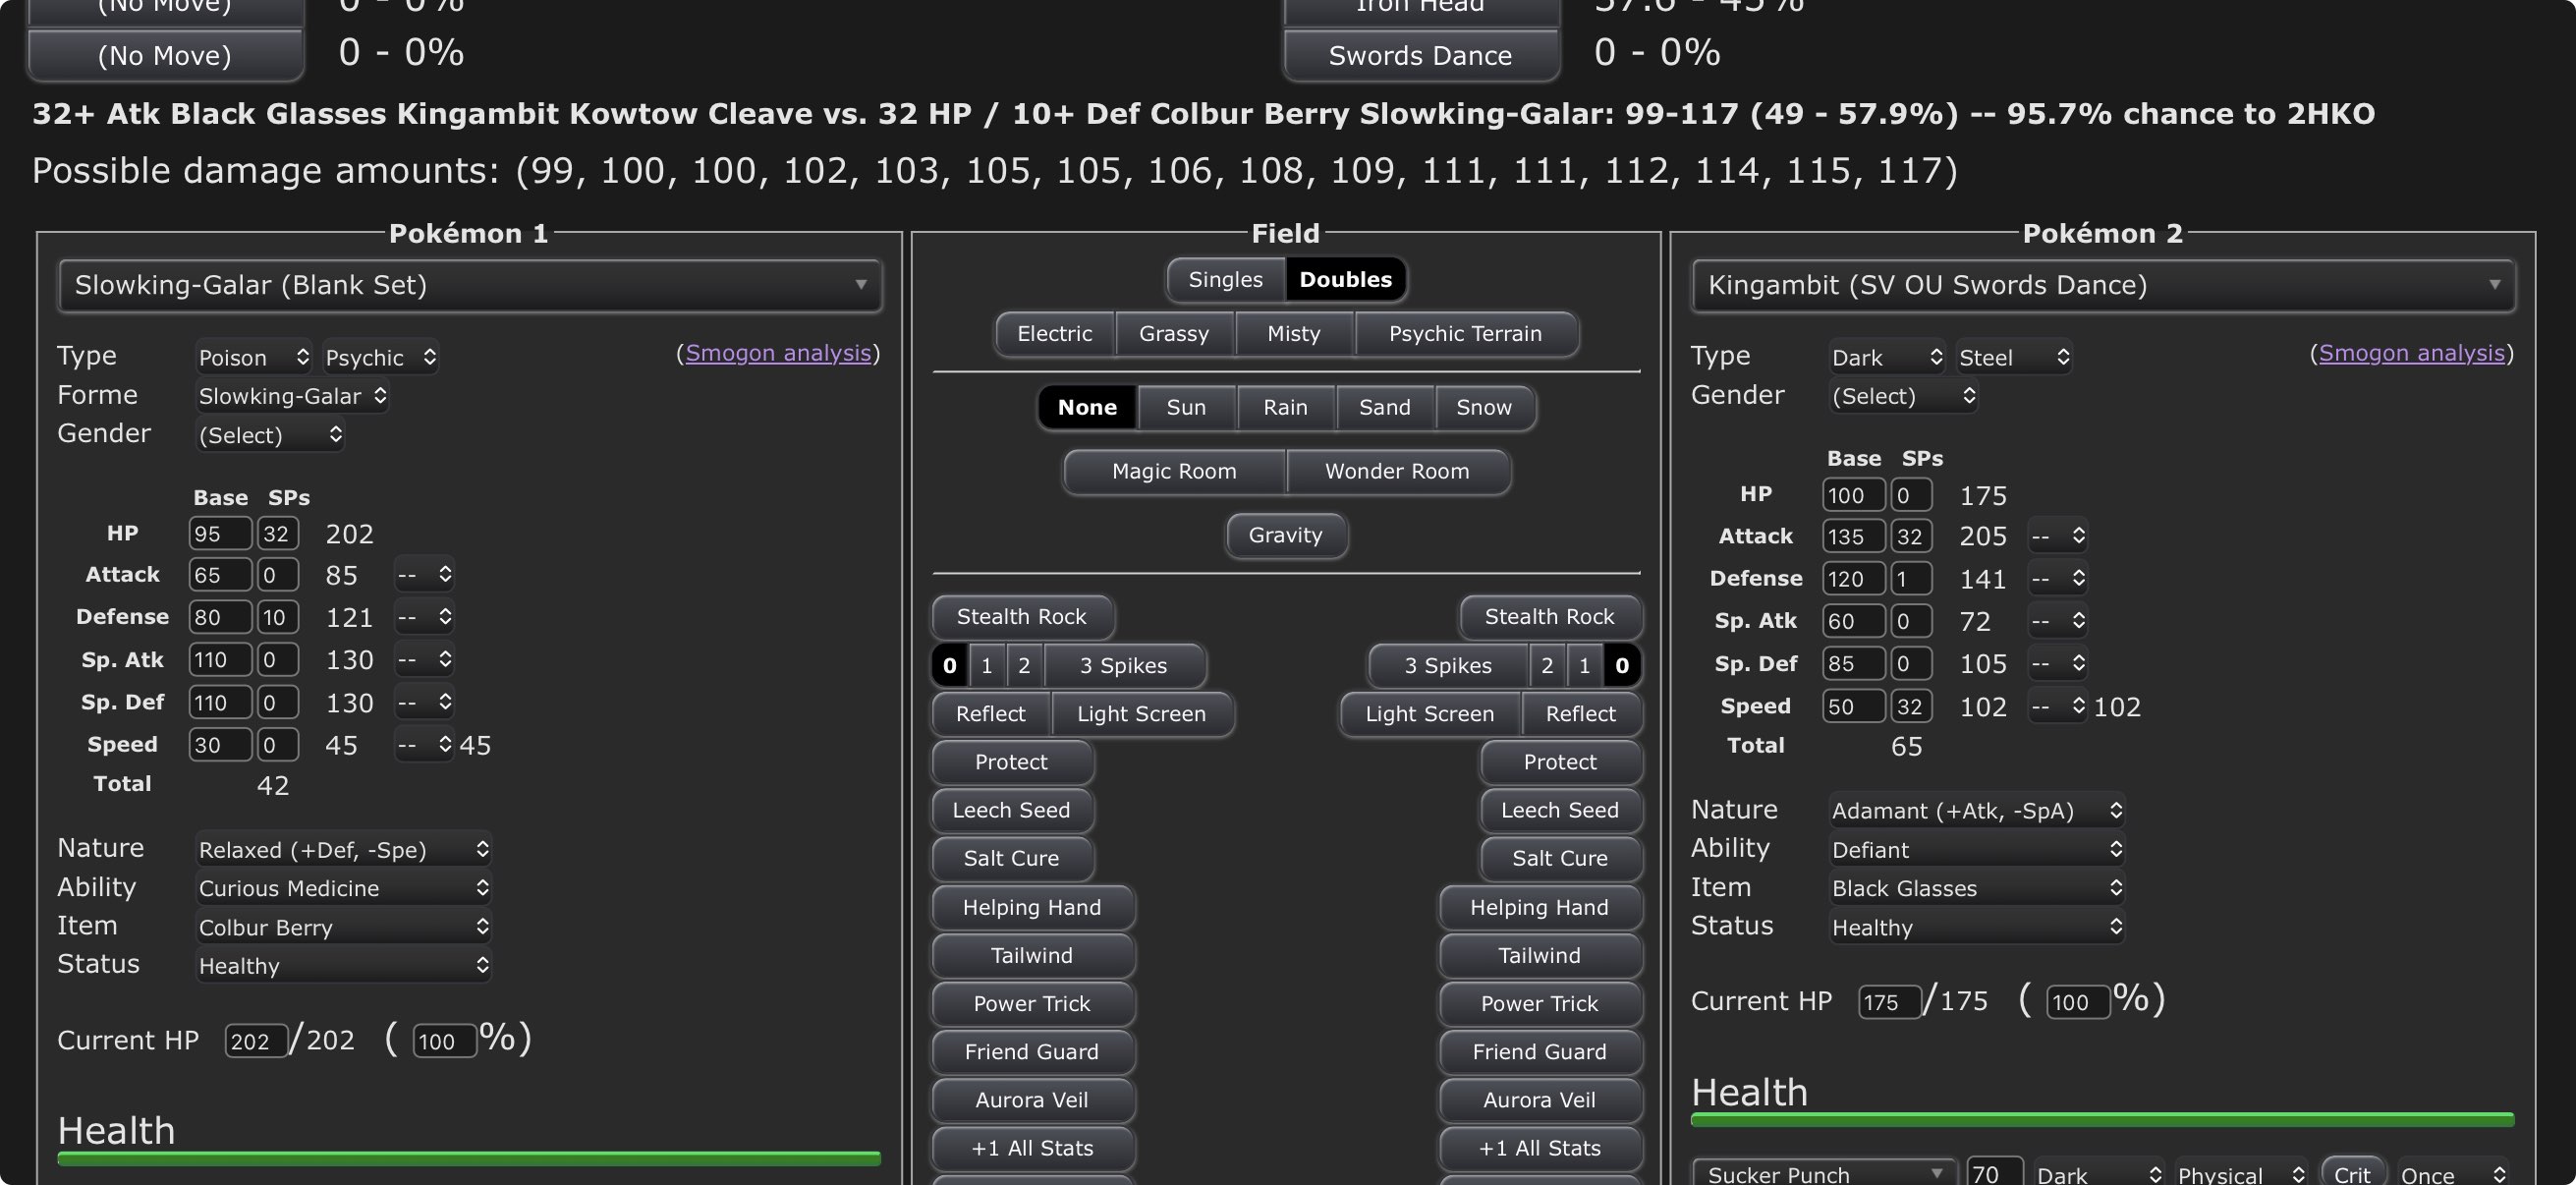
Task: Enable Electric terrain
Action: [1054, 334]
